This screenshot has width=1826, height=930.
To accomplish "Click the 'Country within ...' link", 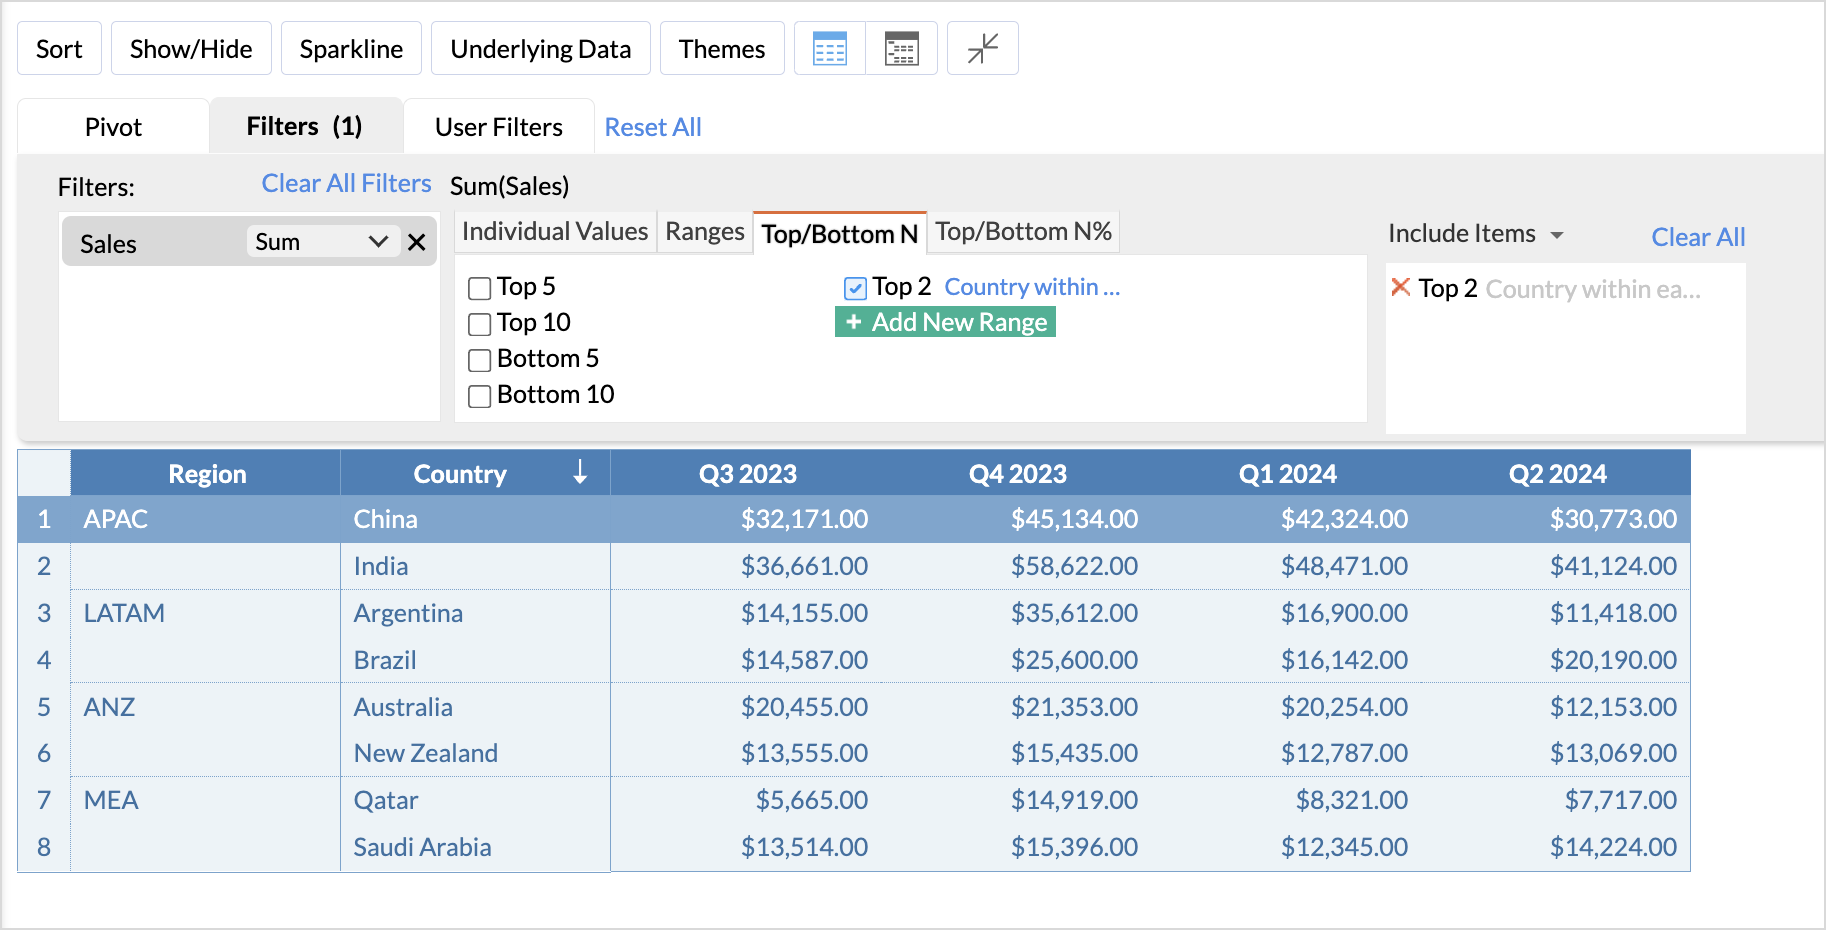I will (x=1032, y=288).
